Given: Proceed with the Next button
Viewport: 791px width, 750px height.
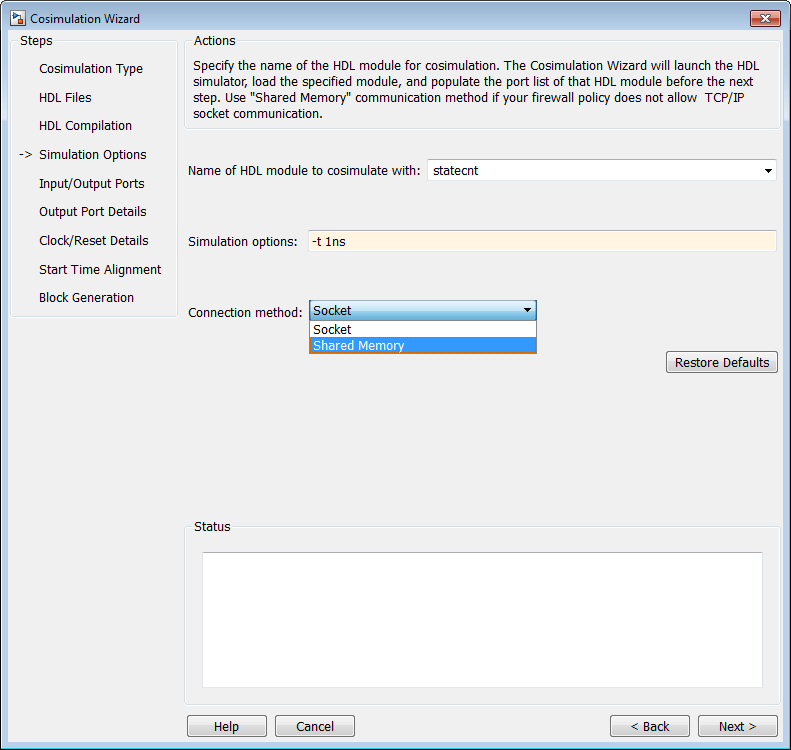Looking at the screenshot, I should tap(738, 726).
